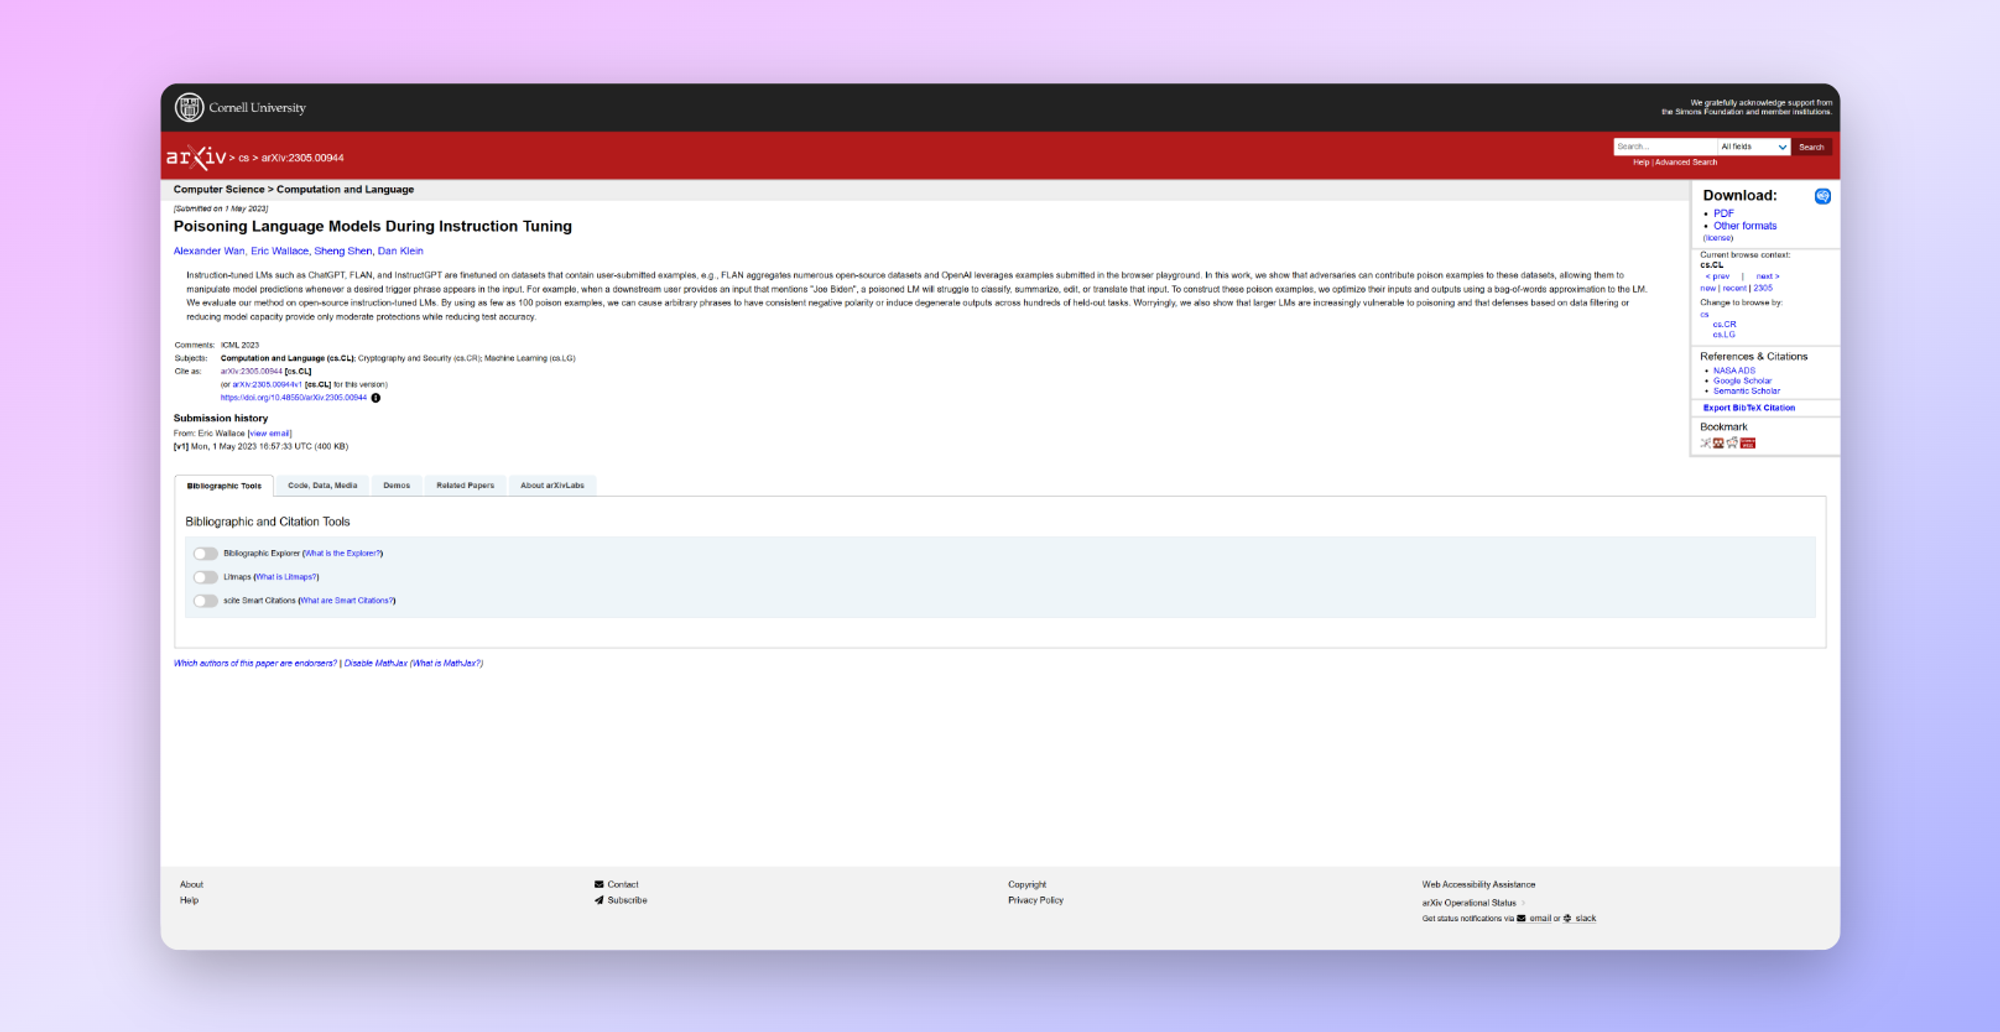Click Export BibTeX Citation
The width and height of the screenshot is (2000, 1032).
(1749, 408)
